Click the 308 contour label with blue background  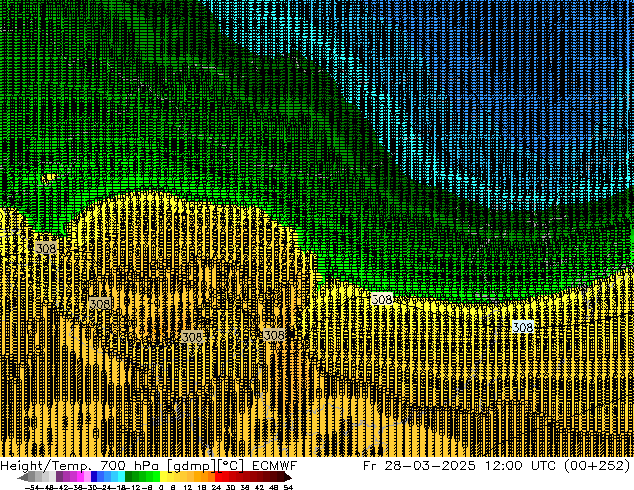(523, 327)
